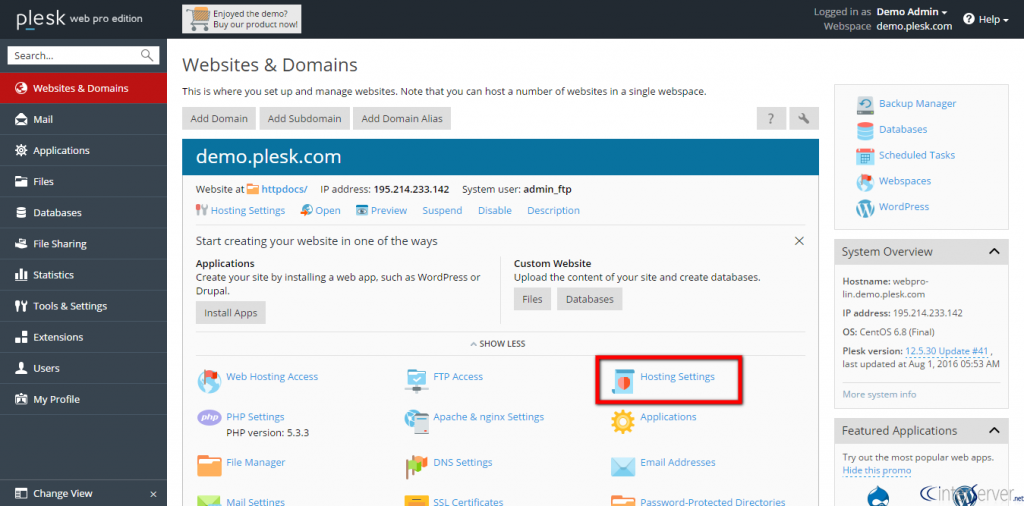This screenshot has height=506, width=1024.
Task: Click the Add Domain button
Action: point(219,119)
